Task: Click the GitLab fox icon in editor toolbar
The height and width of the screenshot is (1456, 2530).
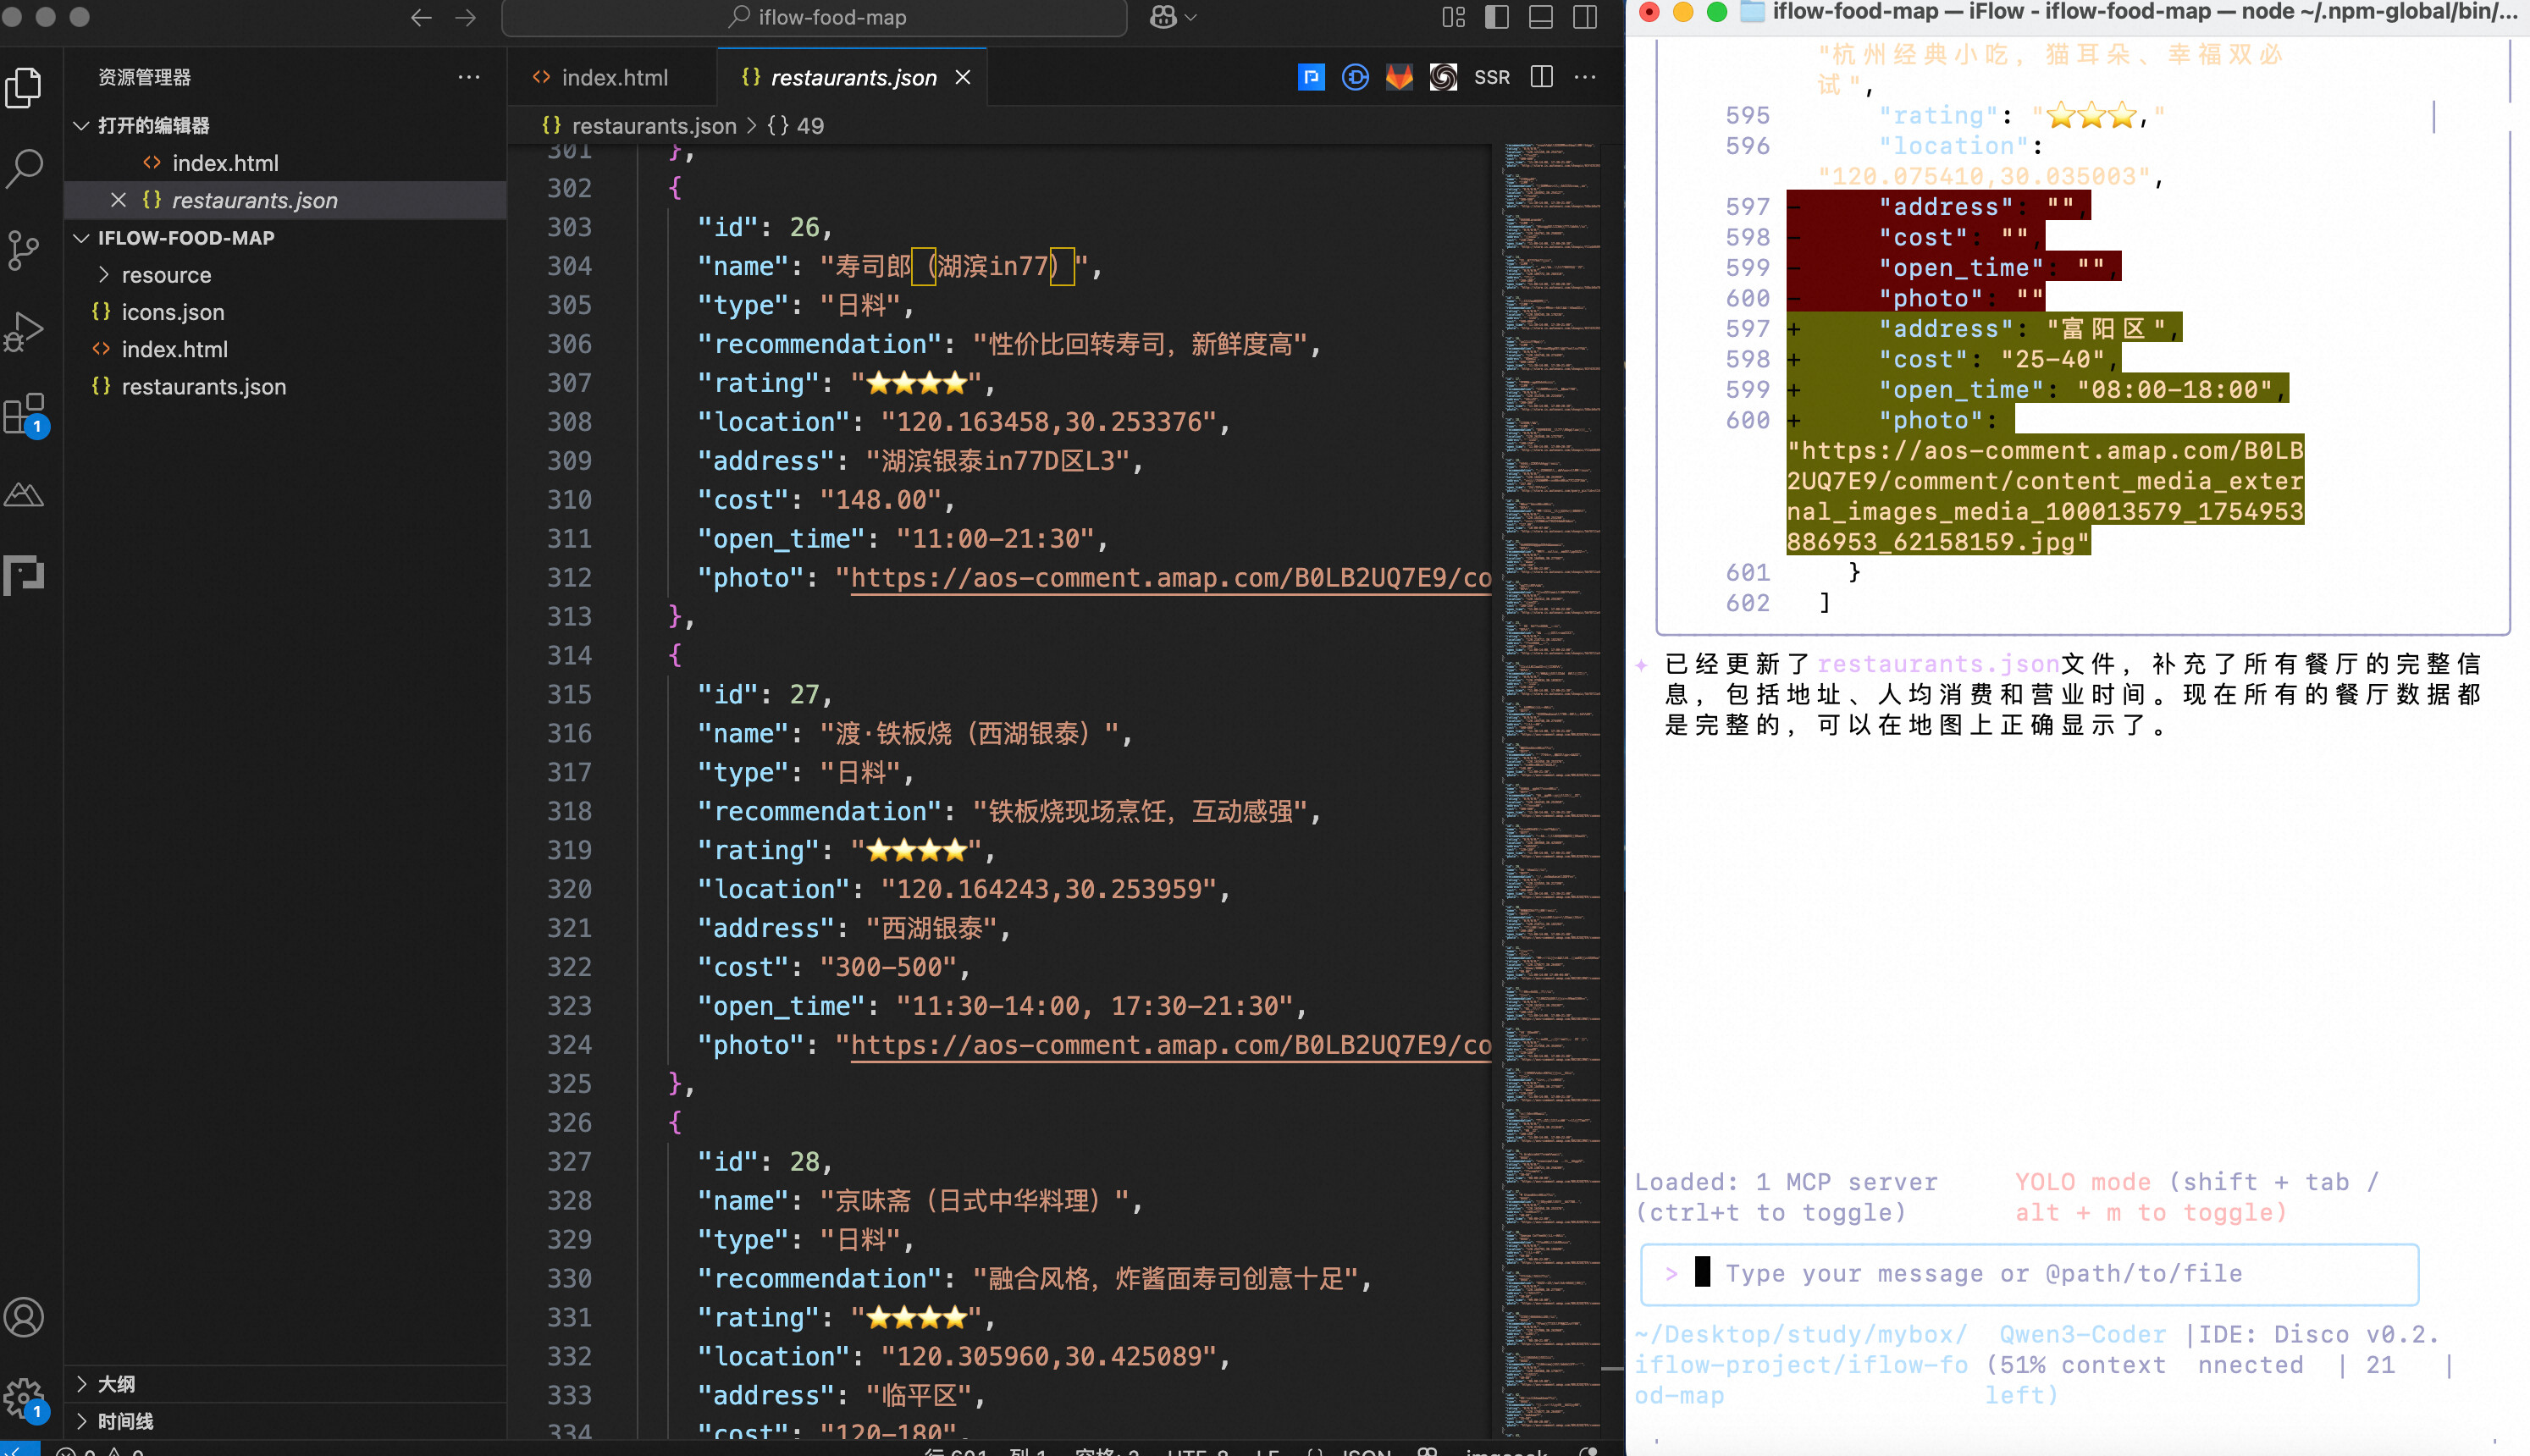Action: (x=1399, y=77)
